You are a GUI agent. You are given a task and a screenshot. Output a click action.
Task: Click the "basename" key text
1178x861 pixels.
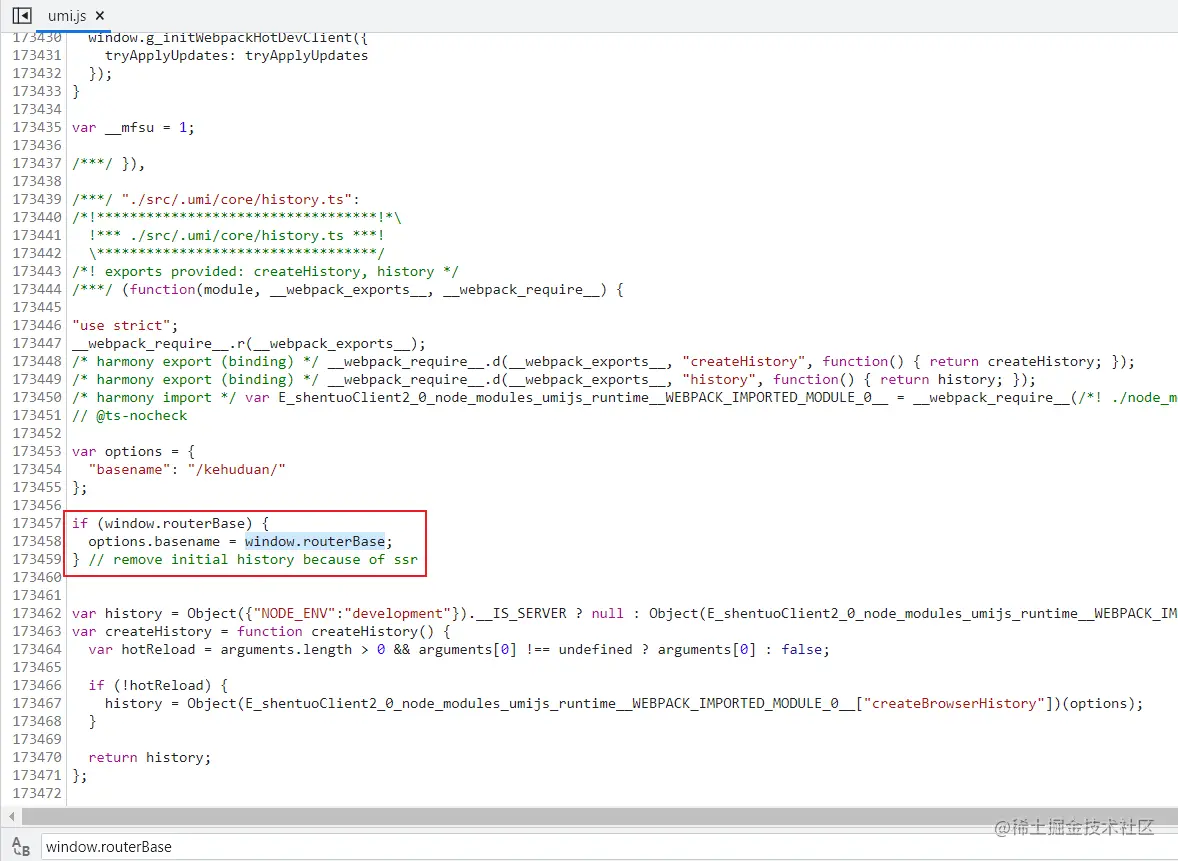[x=129, y=469]
